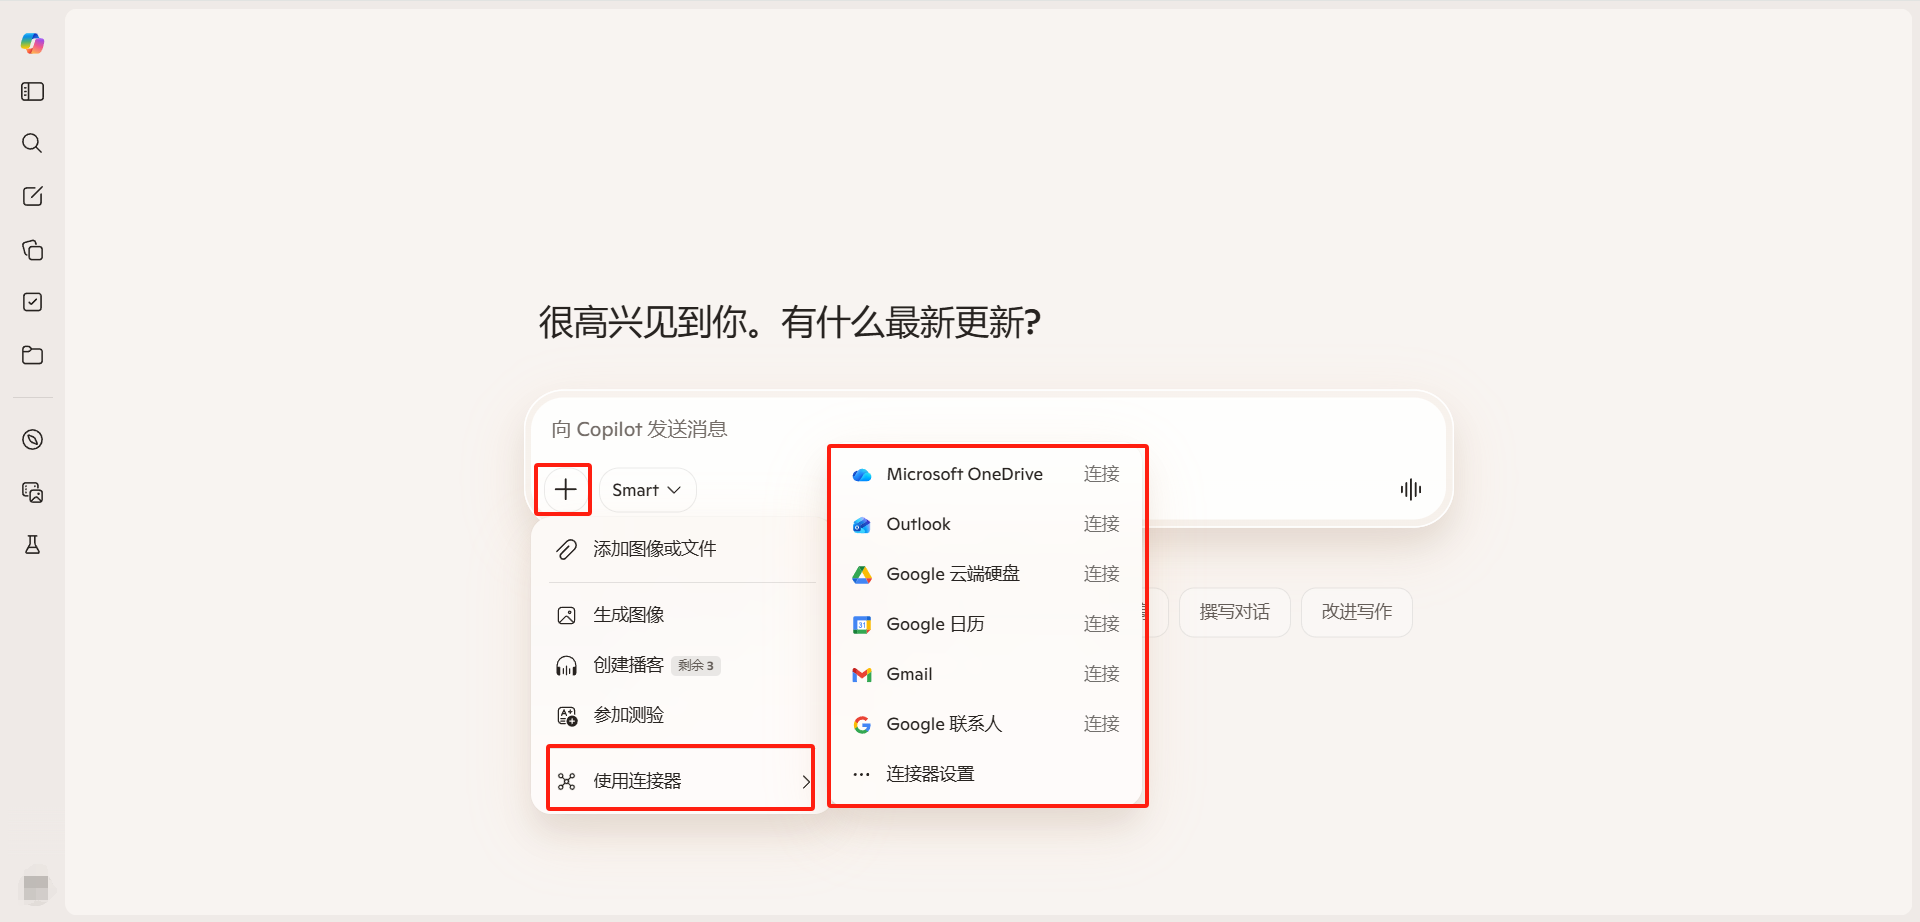Connect the Gmail connector
This screenshot has height=922, width=1920.
tap(1101, 674)
